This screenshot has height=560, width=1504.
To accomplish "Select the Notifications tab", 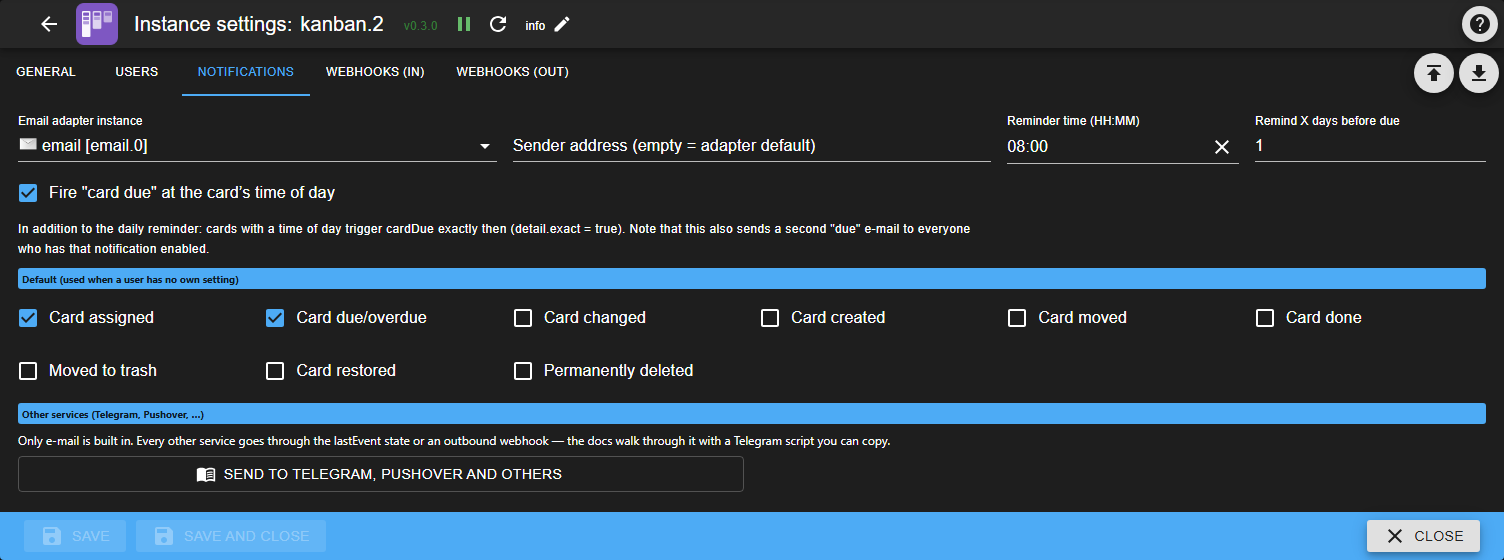I will point(246,72).
